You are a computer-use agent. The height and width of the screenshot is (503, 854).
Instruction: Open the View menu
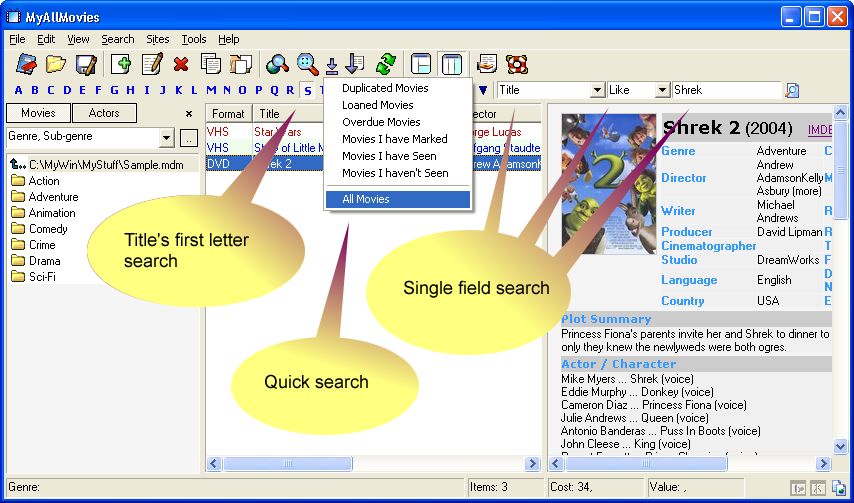tap(78, 39)
